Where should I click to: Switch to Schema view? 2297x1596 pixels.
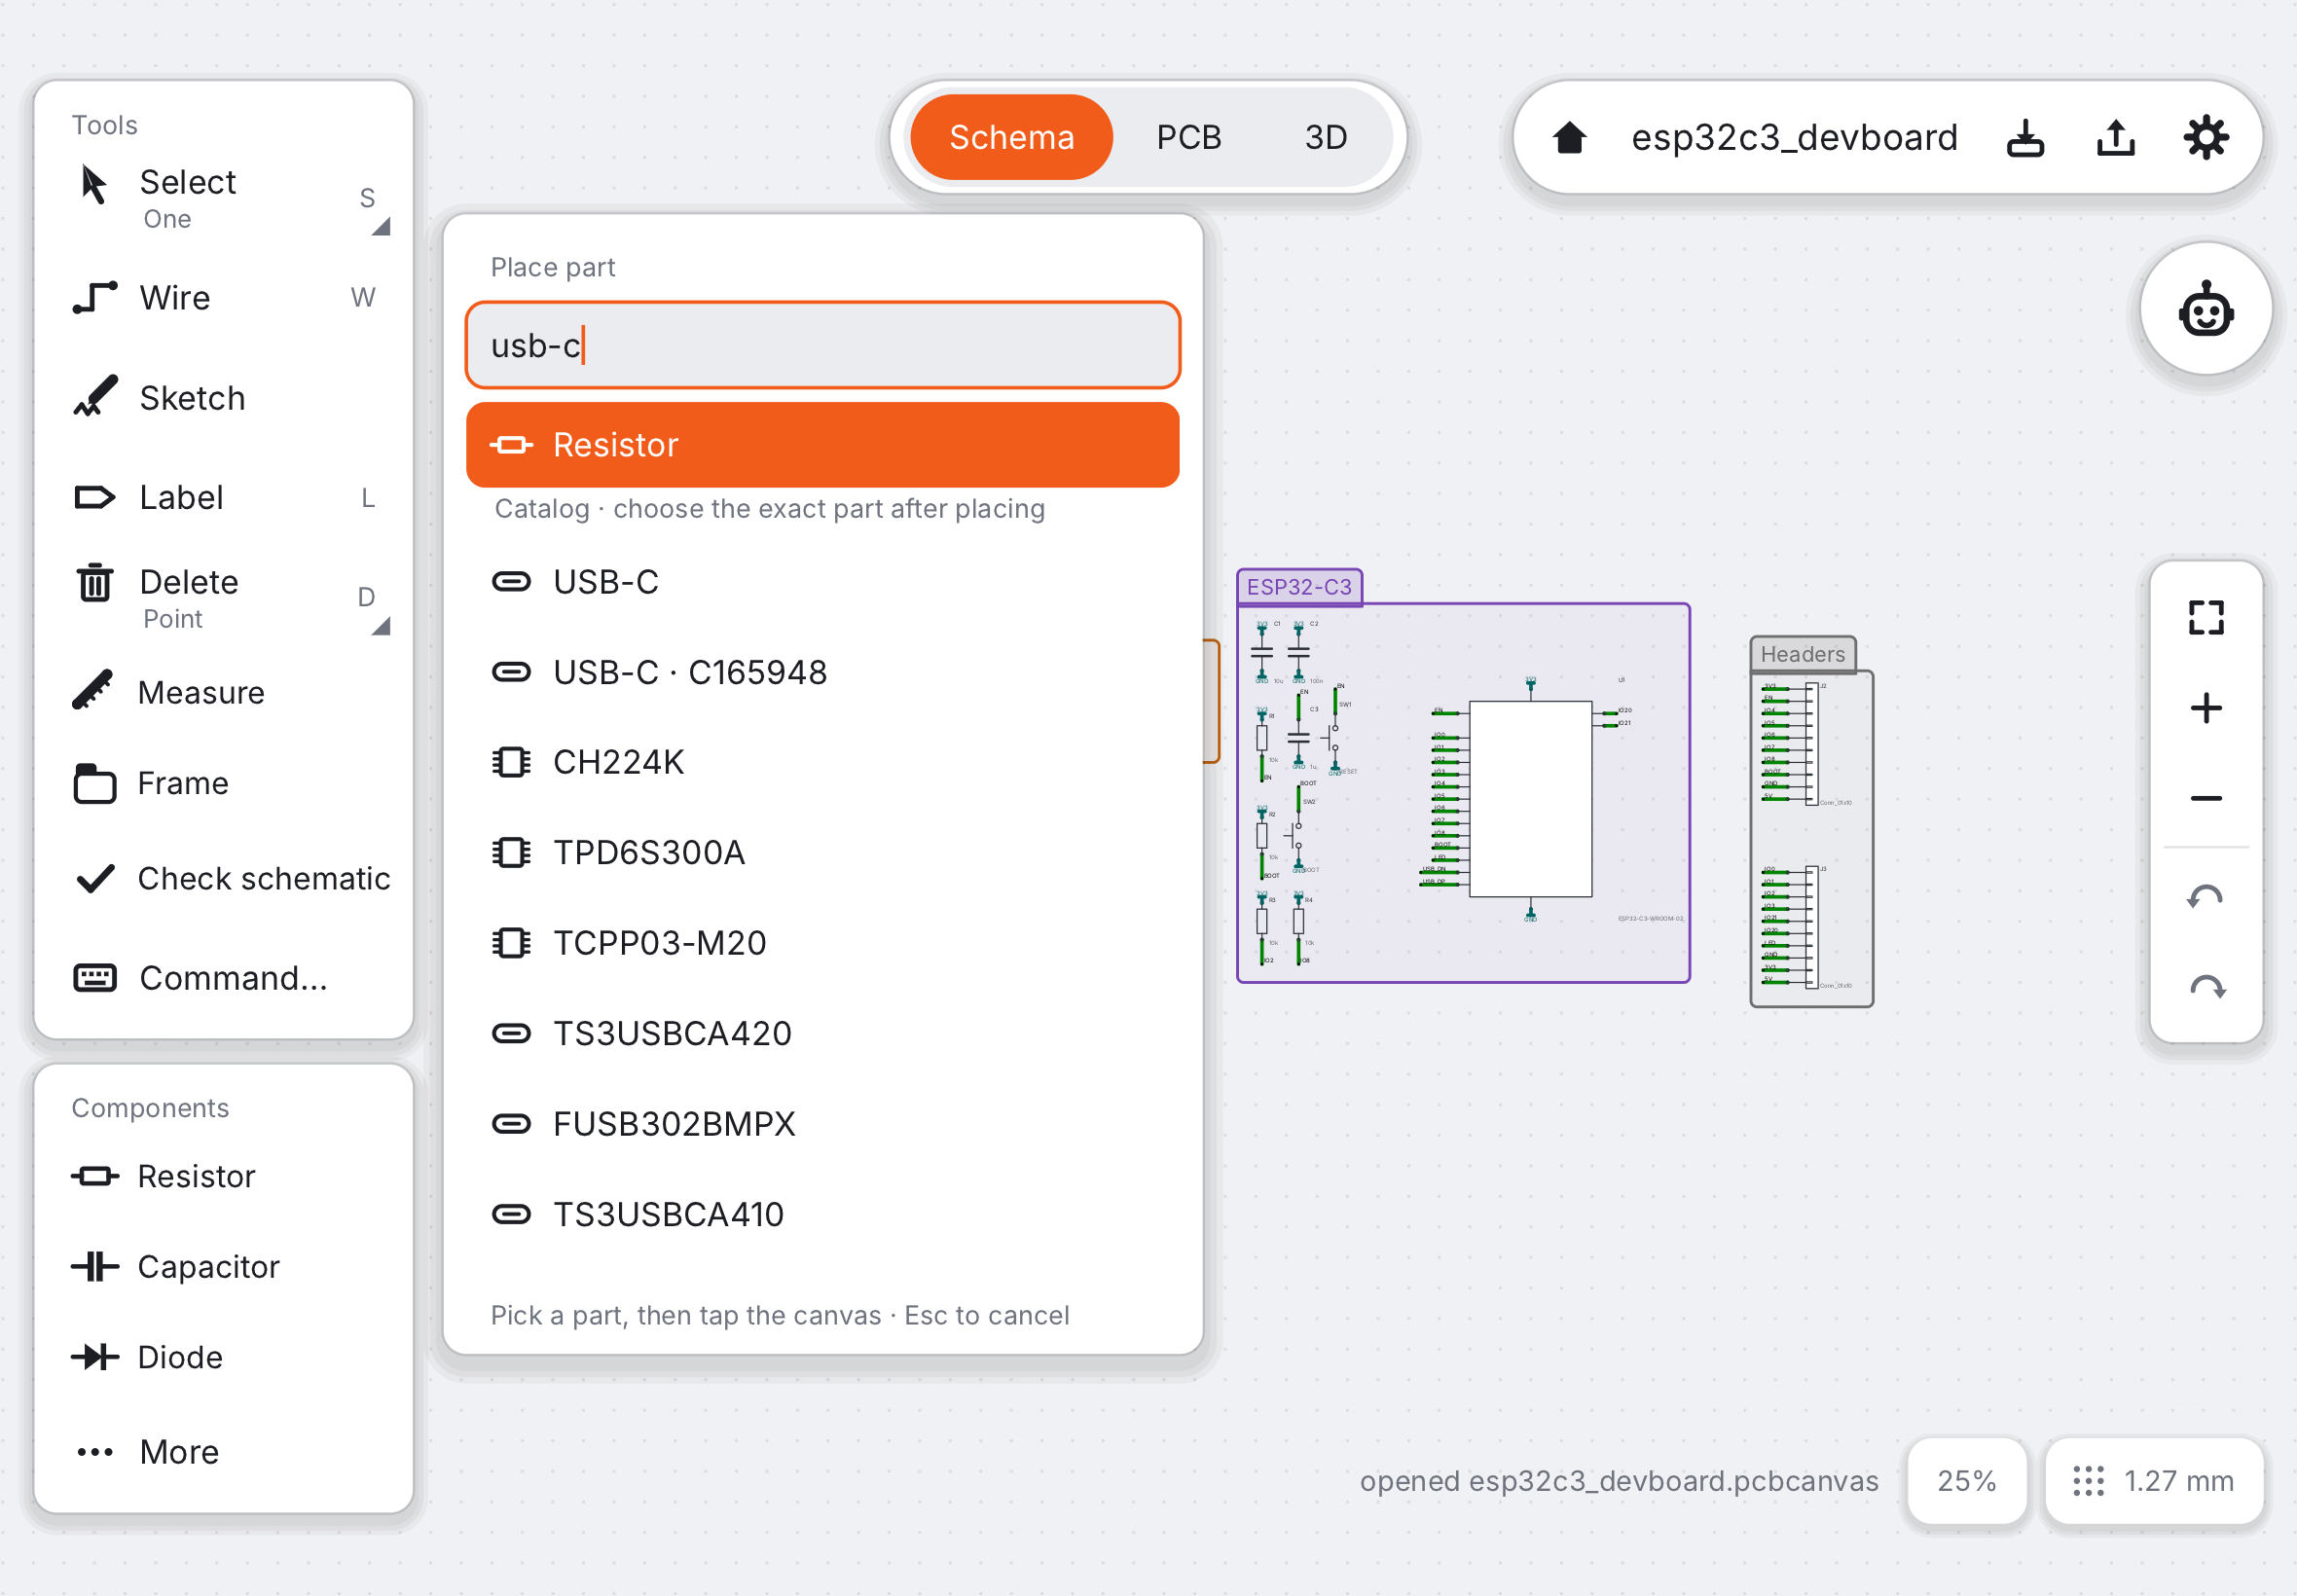coord(1011,137)
